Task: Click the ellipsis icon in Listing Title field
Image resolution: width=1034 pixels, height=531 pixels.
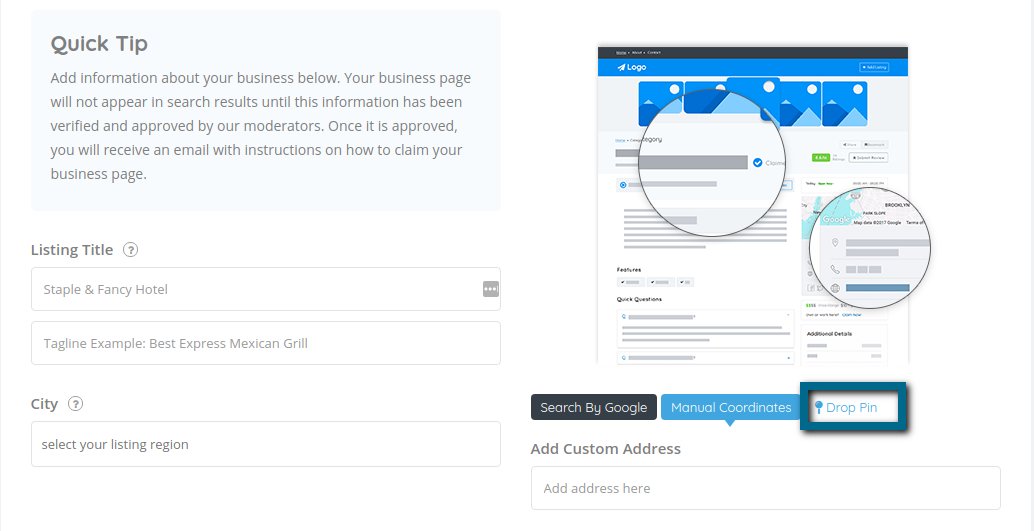Action: coord(491,289)
